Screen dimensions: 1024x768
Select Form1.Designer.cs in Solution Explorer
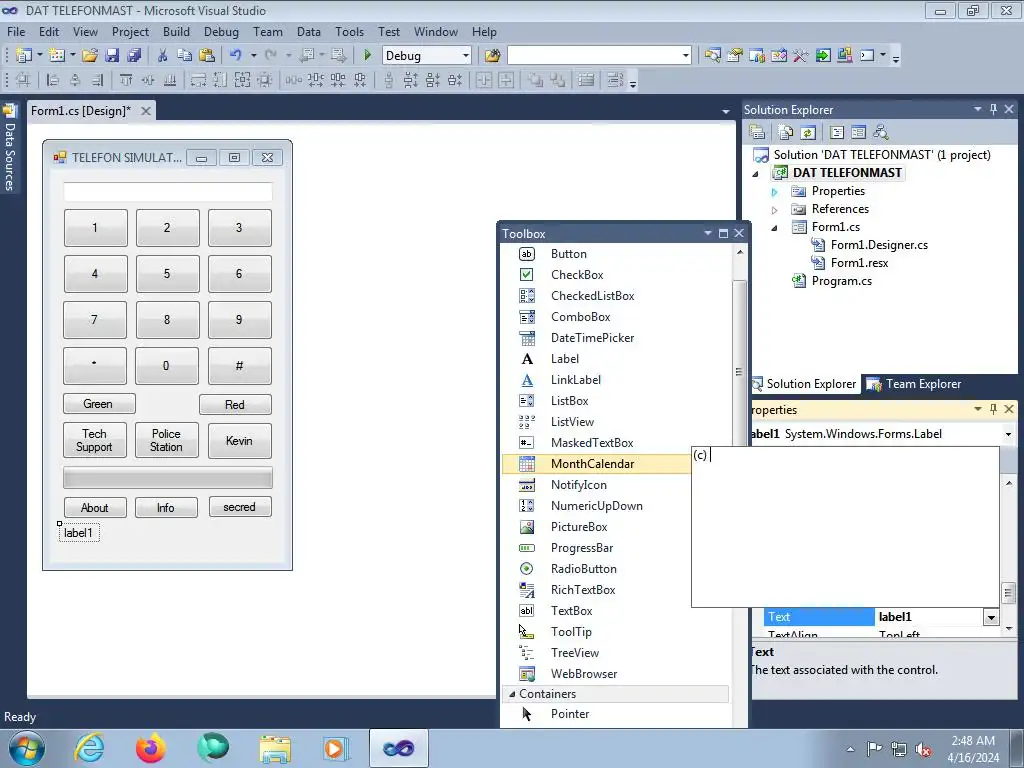tap(879, 245)
